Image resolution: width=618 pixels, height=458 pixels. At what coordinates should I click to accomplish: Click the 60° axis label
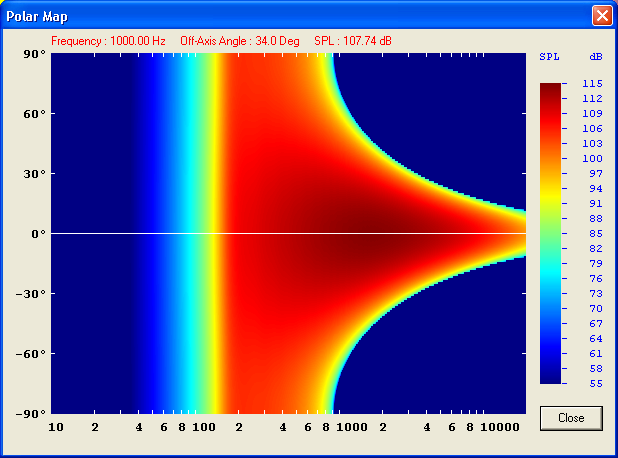[34, 114]
